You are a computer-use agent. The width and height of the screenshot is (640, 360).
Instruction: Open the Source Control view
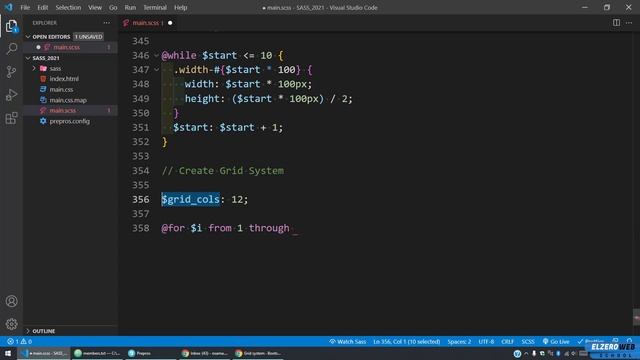click(x=11, y=72)
